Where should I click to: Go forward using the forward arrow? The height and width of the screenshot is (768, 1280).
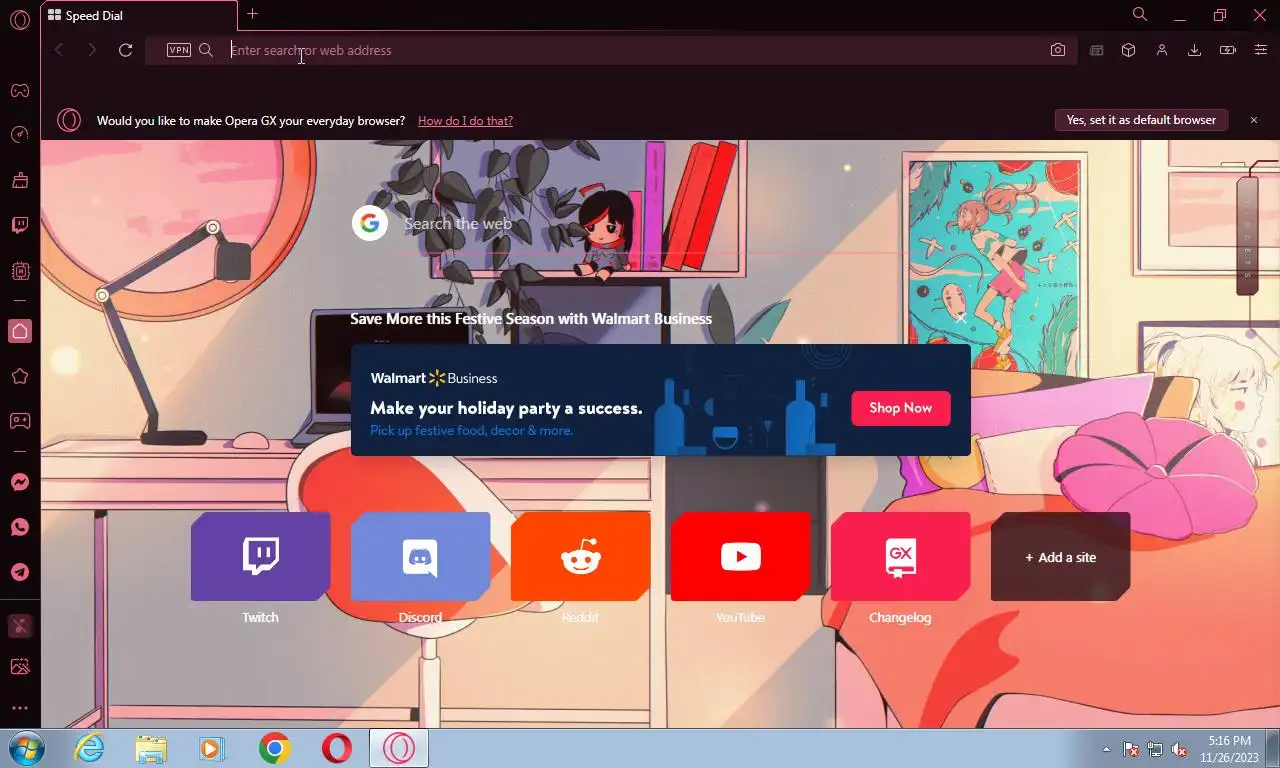pyautogui.click(x=92, y=50)
